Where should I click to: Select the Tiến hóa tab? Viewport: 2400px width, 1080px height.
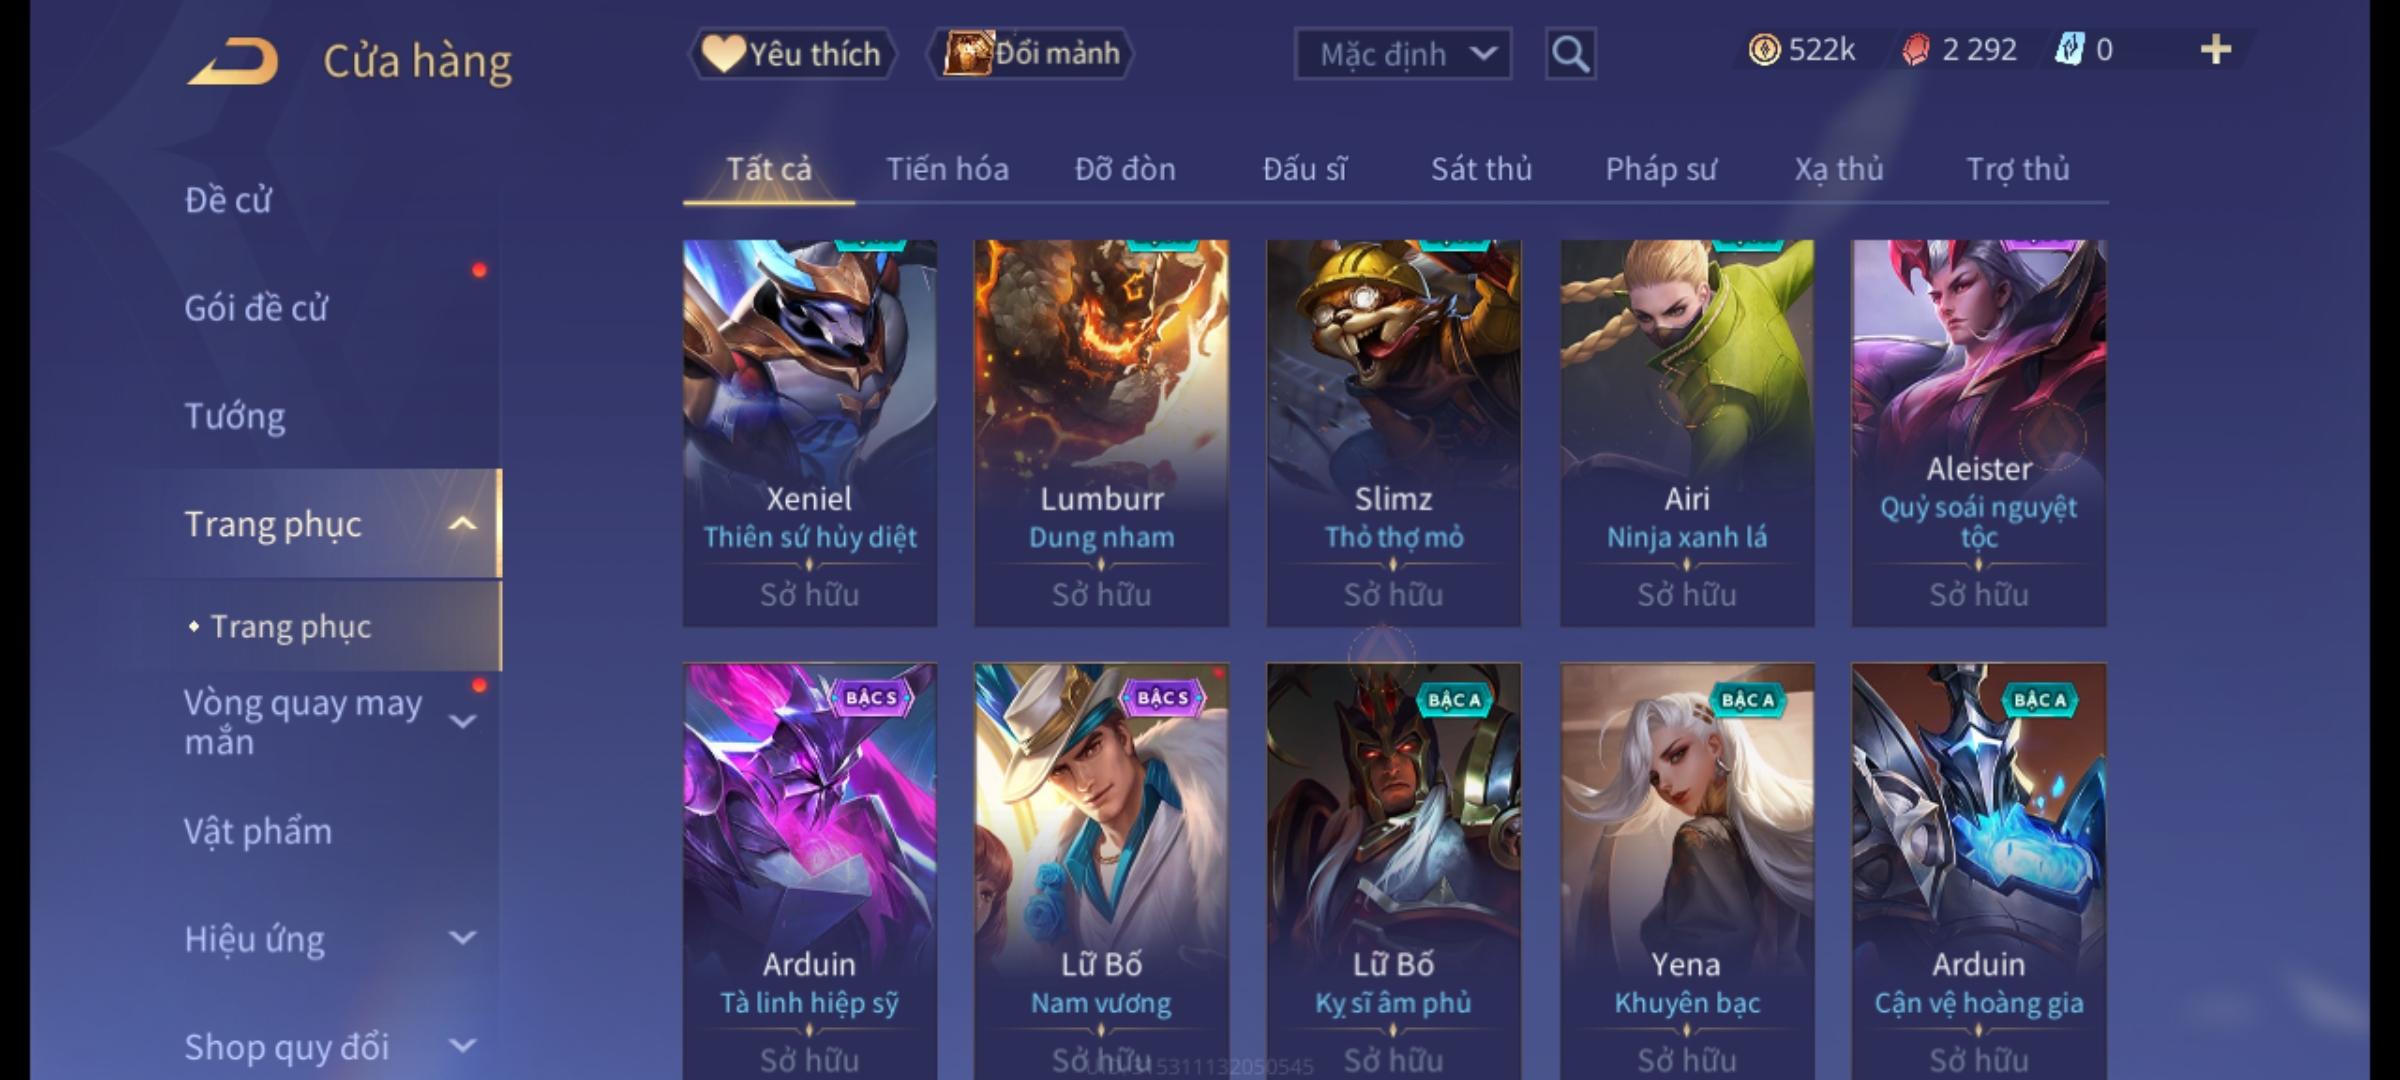click(947, 169)
